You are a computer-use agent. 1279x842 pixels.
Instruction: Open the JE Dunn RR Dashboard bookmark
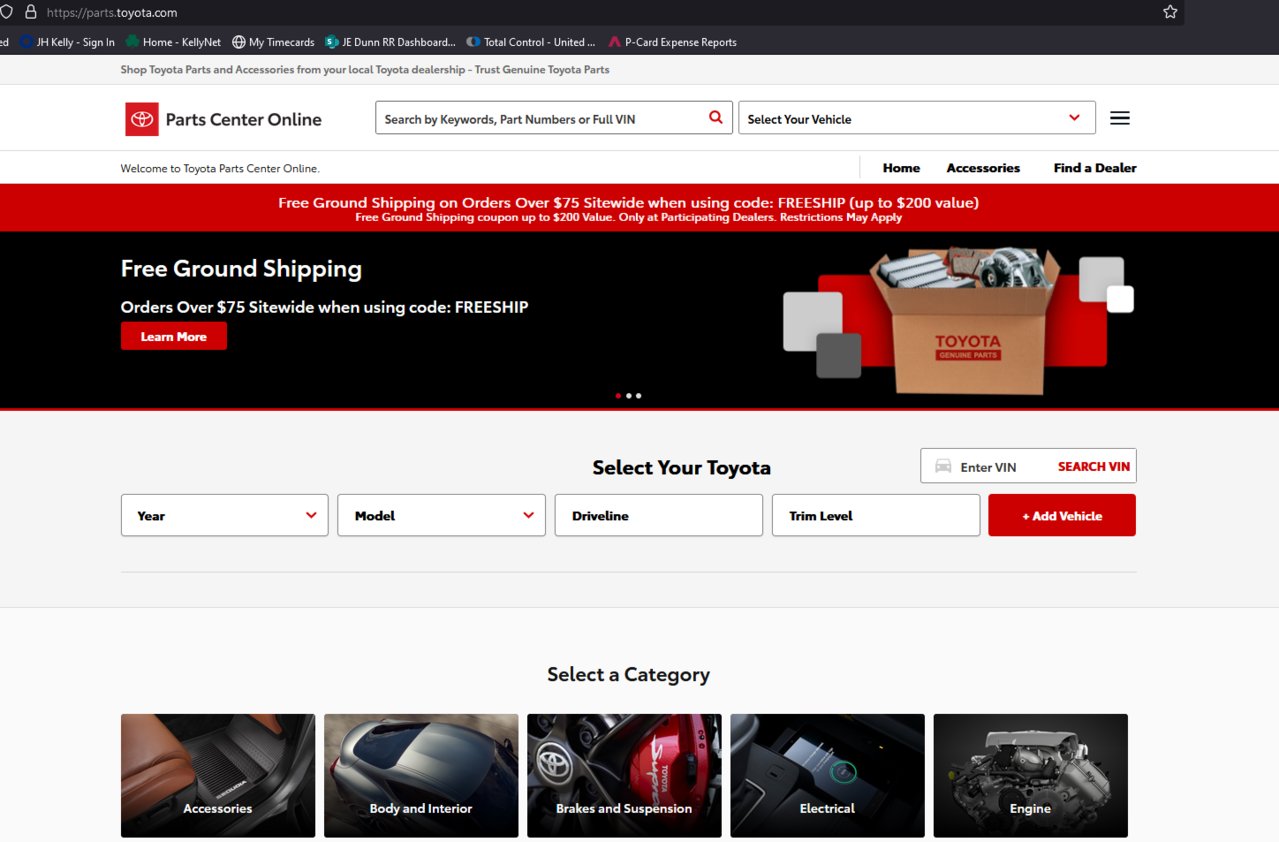(x=390, y=42)
